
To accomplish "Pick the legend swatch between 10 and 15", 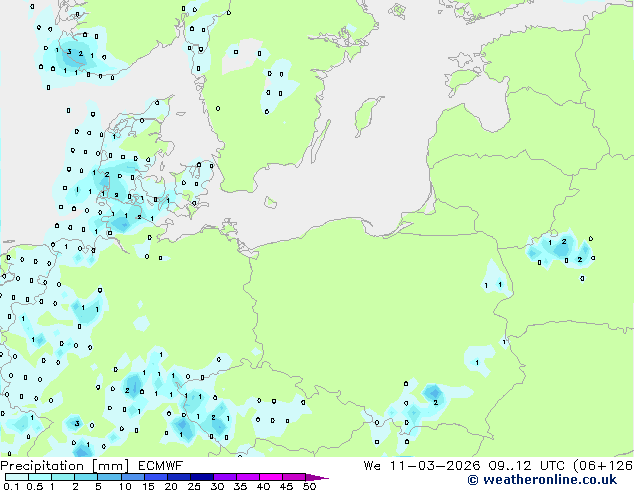I will [x=133, y=477].
